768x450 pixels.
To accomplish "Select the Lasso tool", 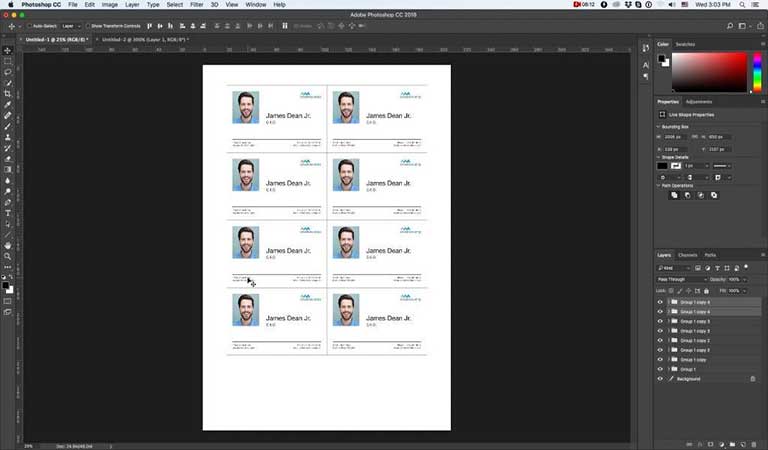I will coord(8,72).
